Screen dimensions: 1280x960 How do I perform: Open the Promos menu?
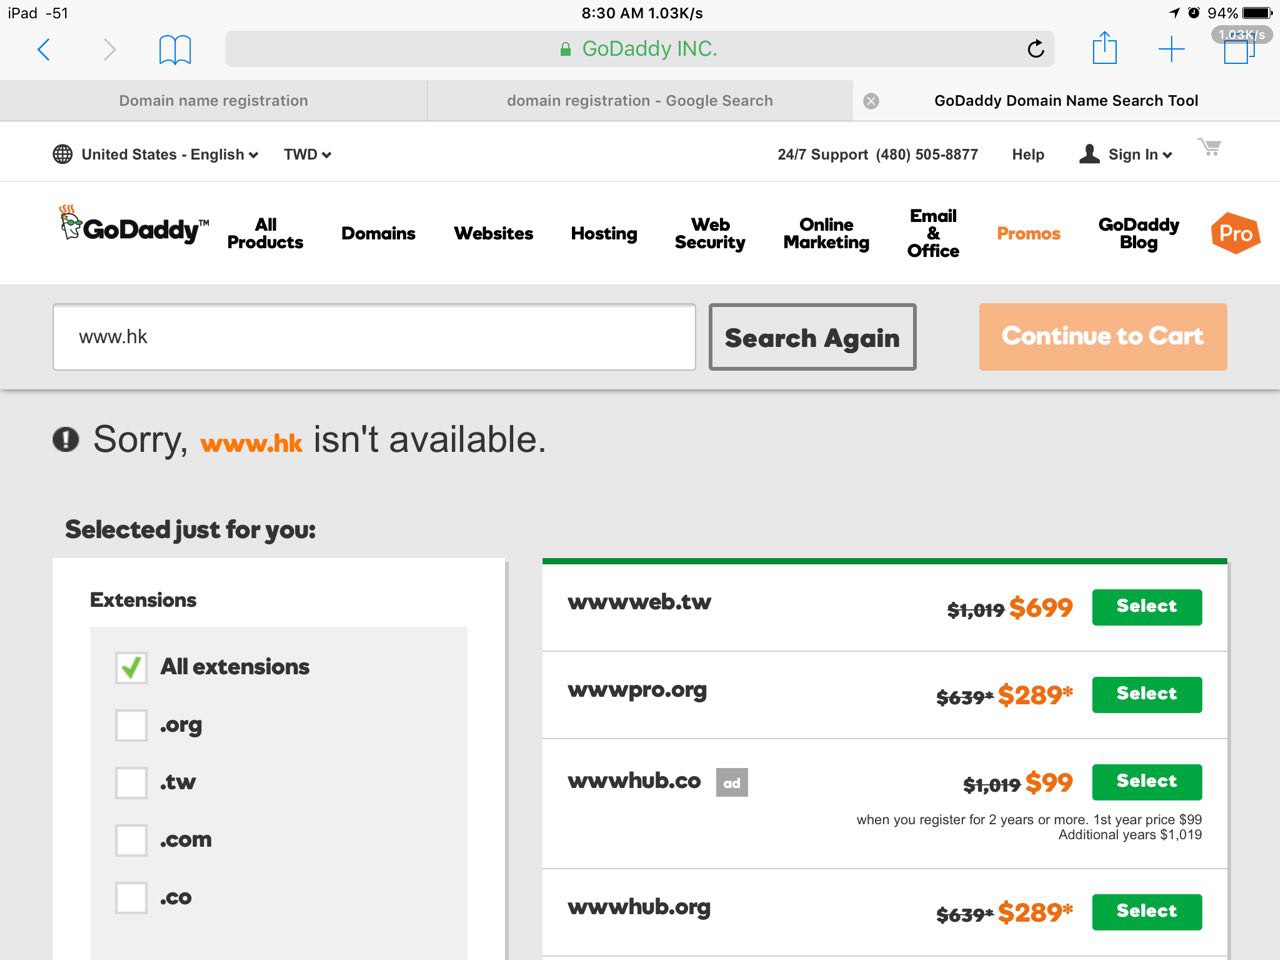[x=1028, y=233]
